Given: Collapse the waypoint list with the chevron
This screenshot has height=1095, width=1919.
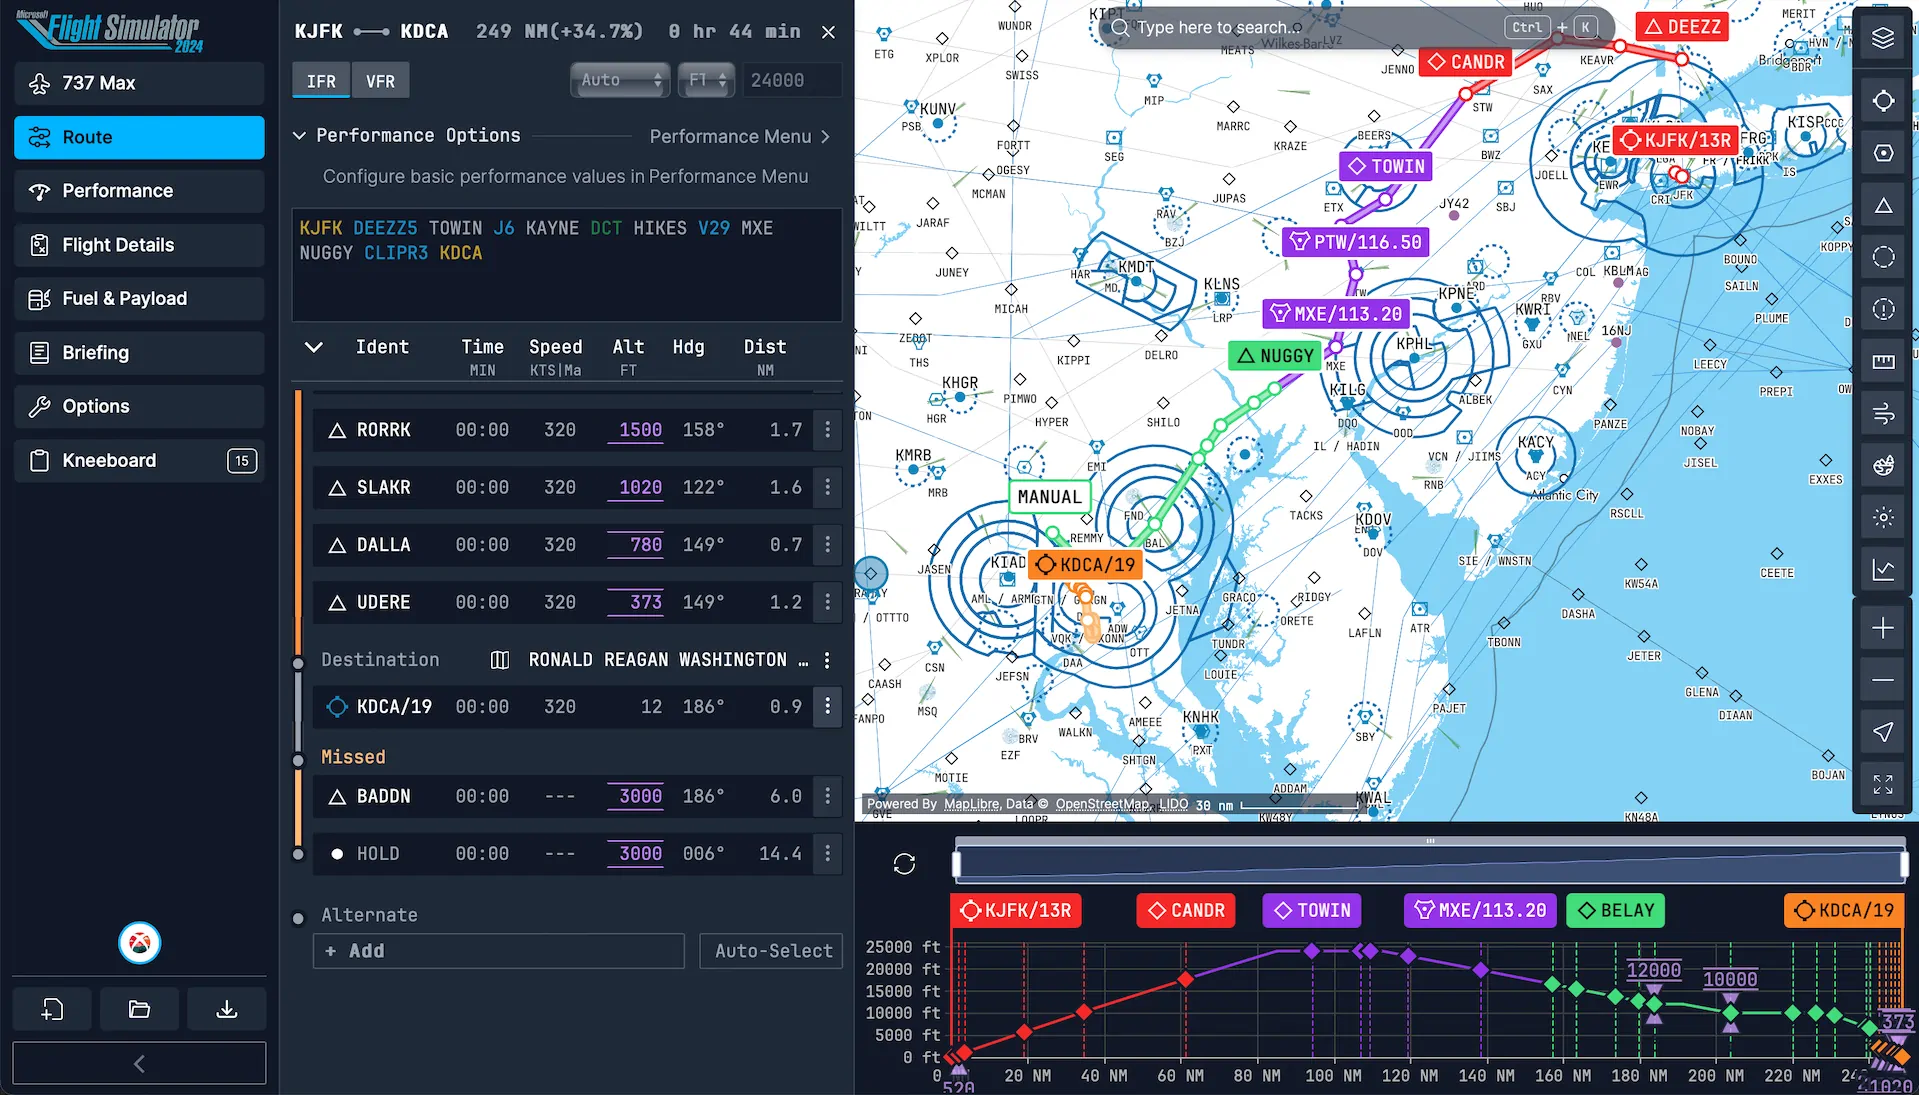Looking at the screenshot, I should (x=313, y=348).
